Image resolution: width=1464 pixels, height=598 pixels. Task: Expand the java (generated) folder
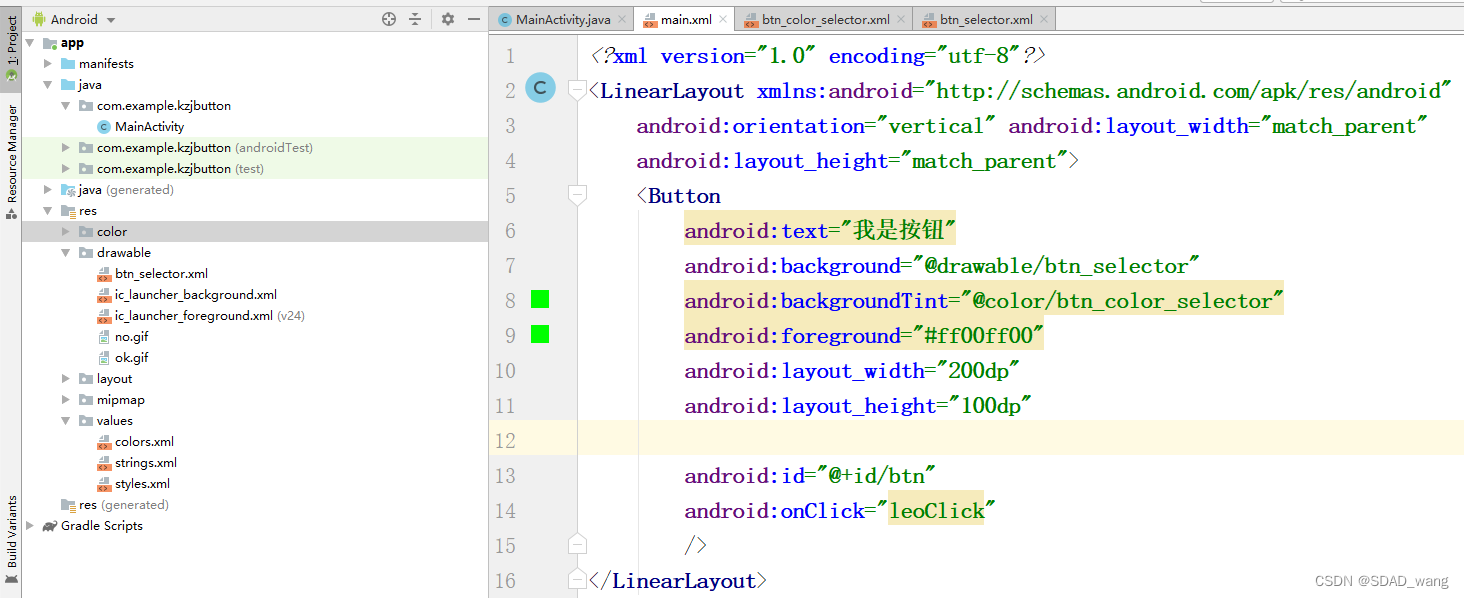48,190
